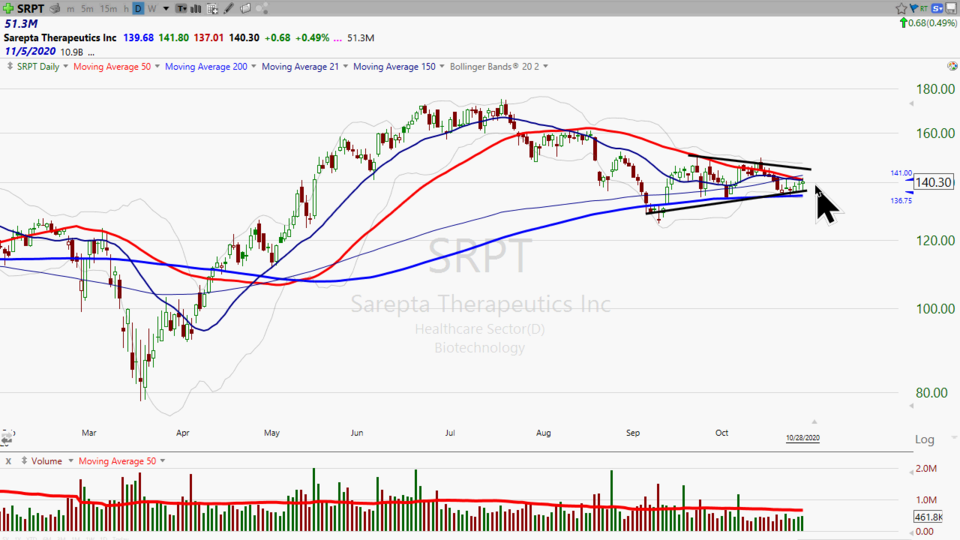Click the 180.00 price axis label
960x540 pixels.
click(x=935, y=89)
